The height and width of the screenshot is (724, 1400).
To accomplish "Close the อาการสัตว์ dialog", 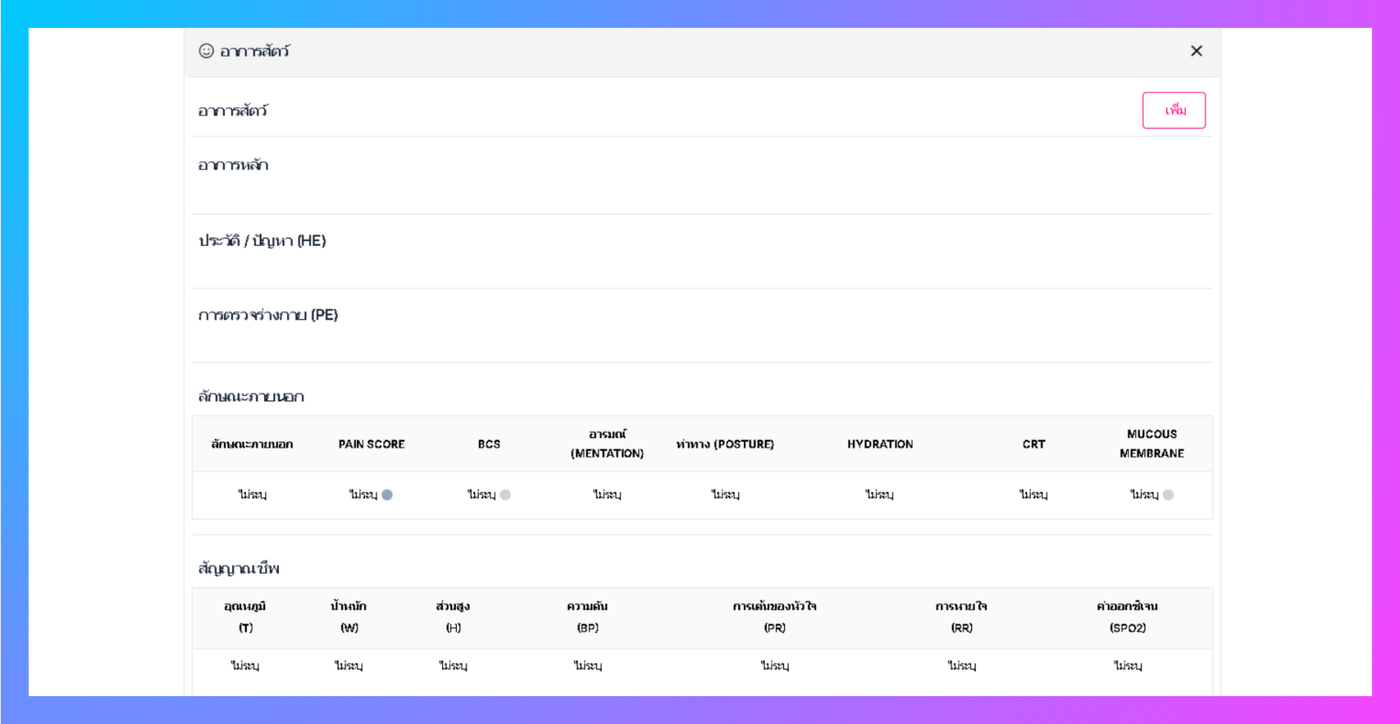I will (x=1196, y=51).
